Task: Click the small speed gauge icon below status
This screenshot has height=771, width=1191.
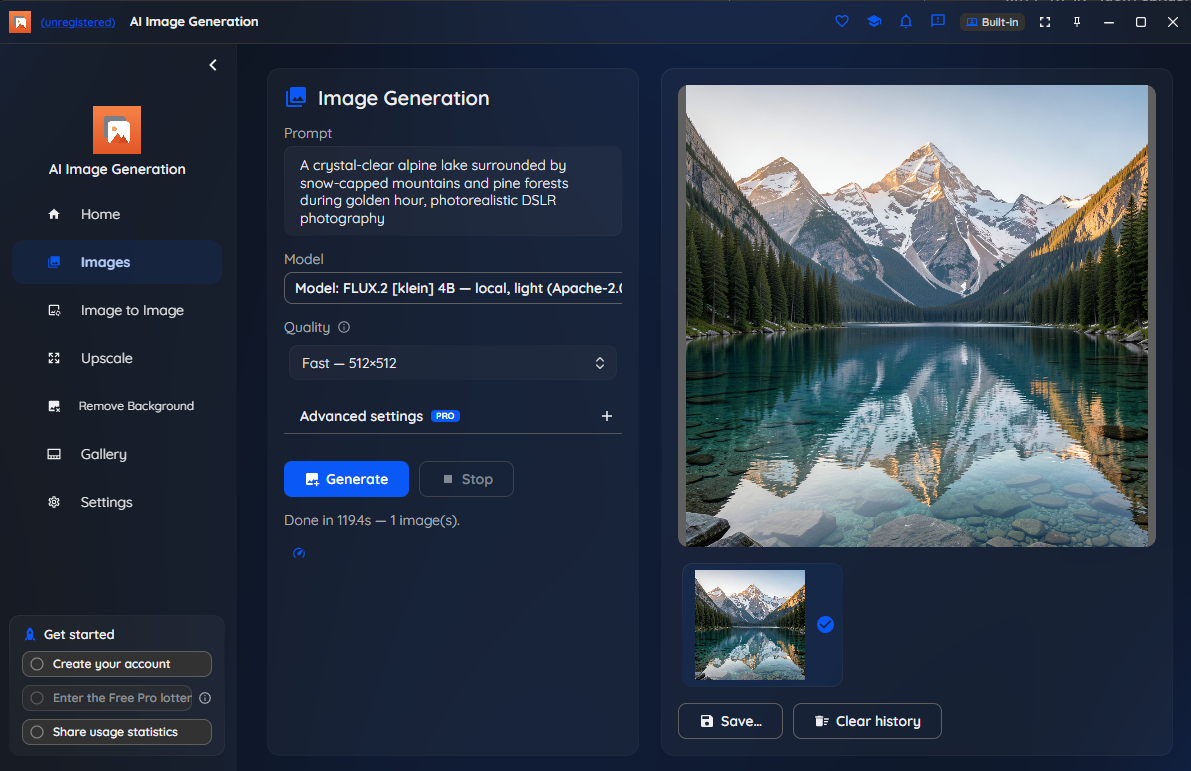Action: (x=299, y=553)
